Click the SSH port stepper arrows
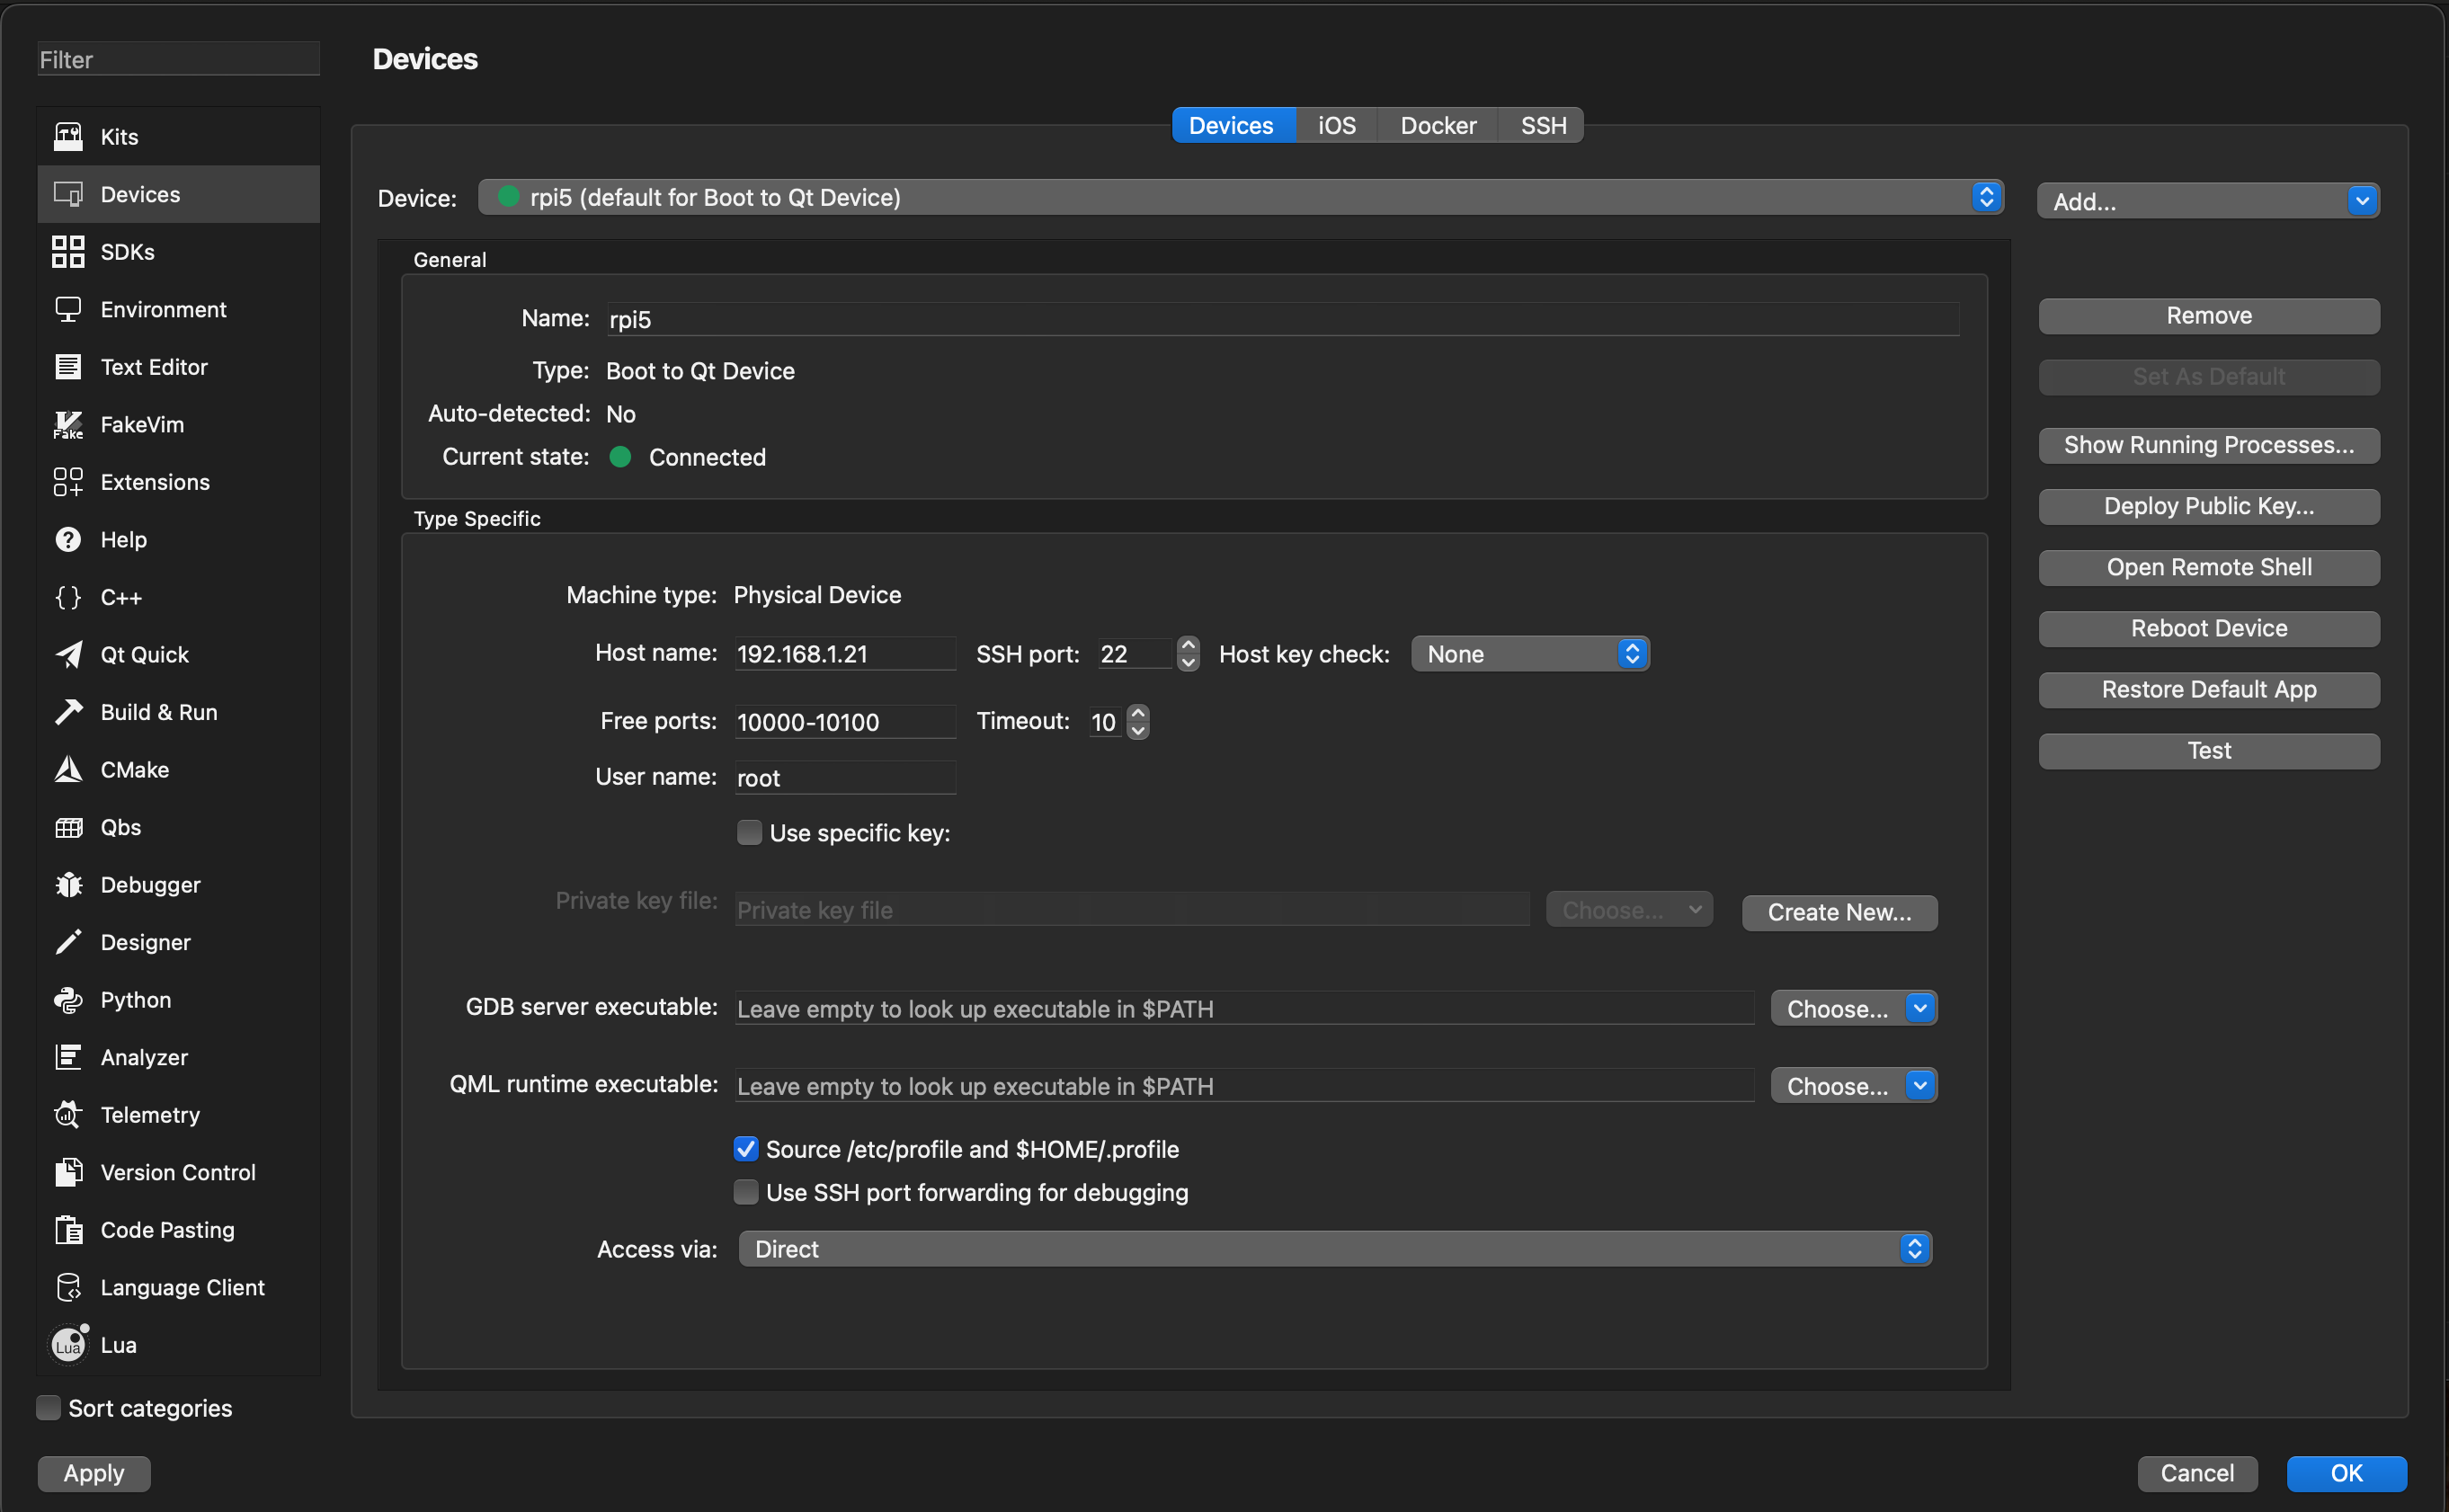This screenshot has width=2449, height=1512. tap(1188, 654)
